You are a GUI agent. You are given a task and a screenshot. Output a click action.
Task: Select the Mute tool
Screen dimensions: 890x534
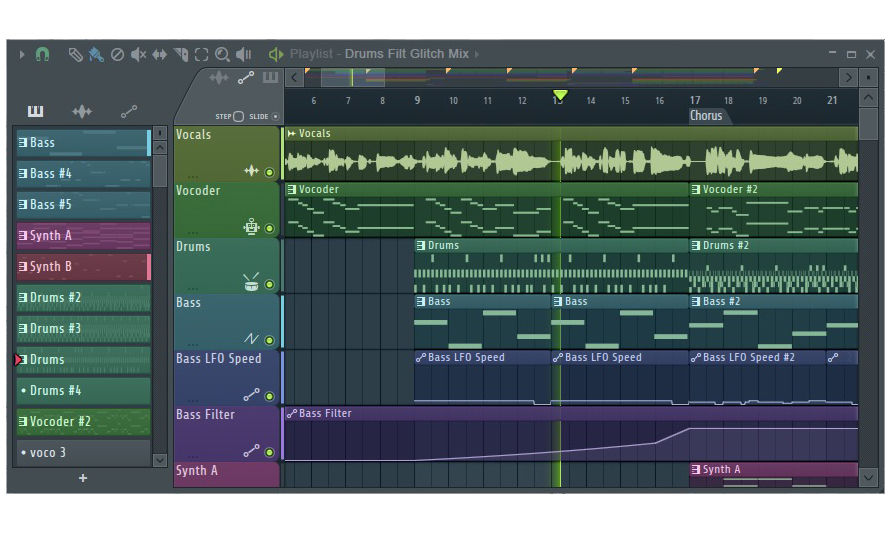(138, 54)
